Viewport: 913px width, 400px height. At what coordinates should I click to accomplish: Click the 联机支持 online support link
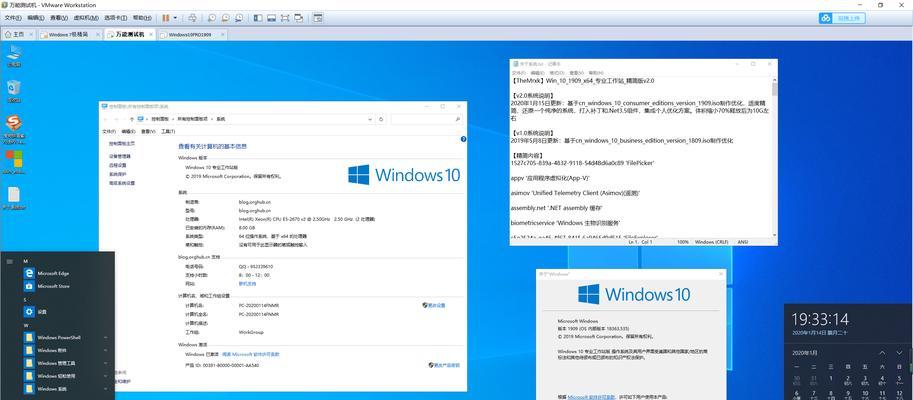click(x=247, y=284)
